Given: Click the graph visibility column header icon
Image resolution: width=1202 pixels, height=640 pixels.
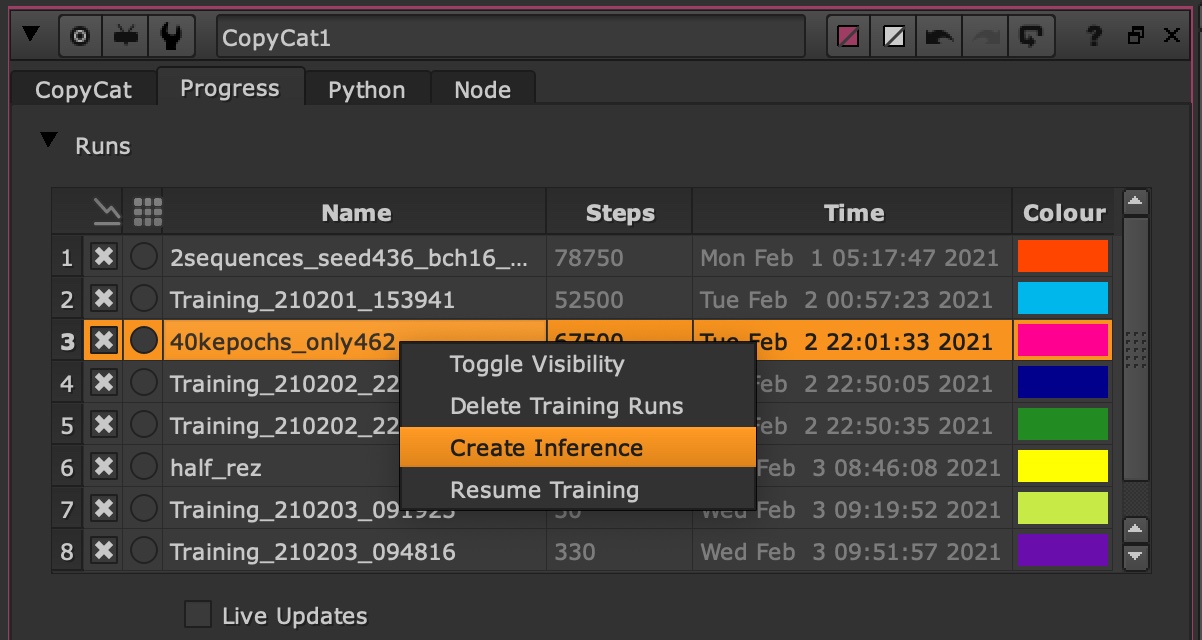Looking at the screenshot, I should pos(103,212).
